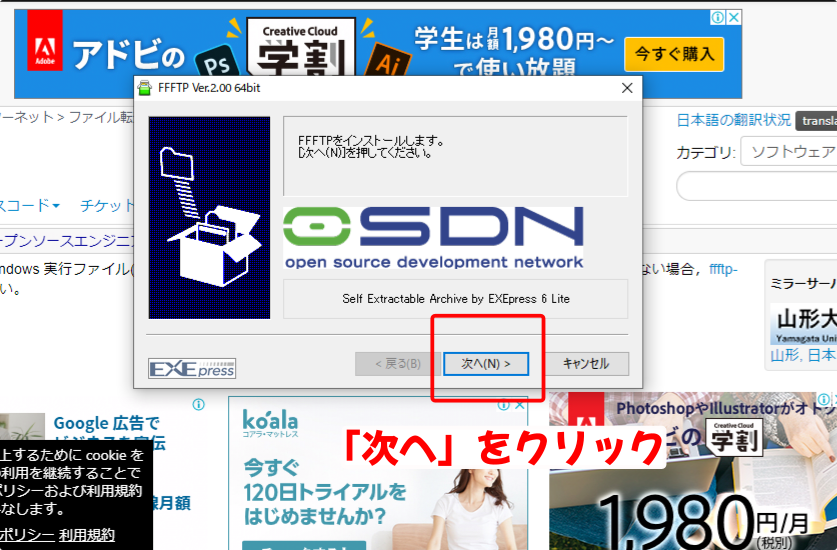Click the Illustrator Ai icon in banner
This screenshot has height=550, width=837.
point(388,61)
